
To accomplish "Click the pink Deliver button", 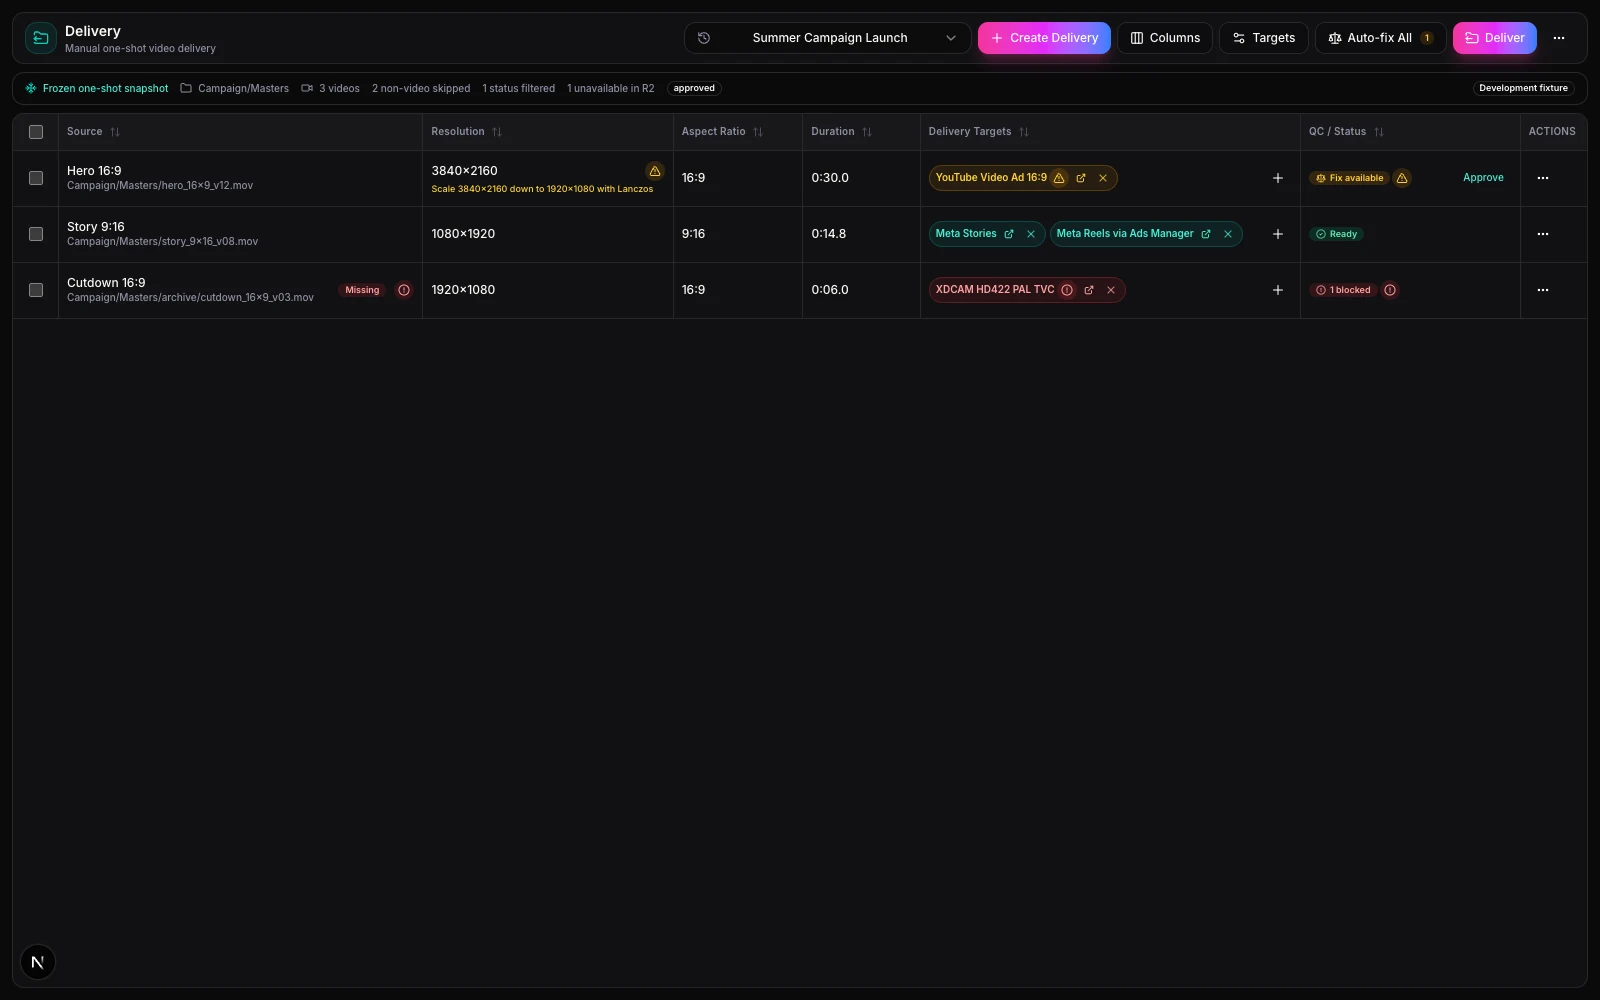I will (1494, 38).
